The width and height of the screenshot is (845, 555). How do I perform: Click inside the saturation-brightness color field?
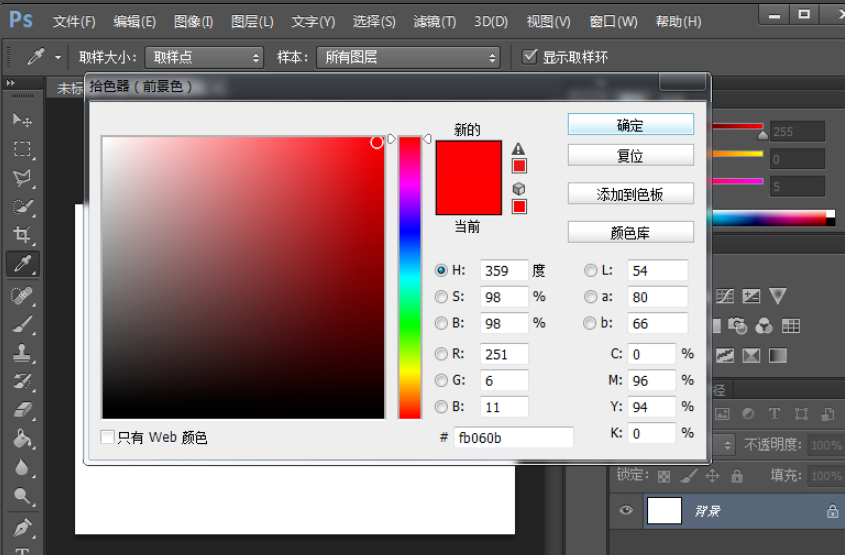(x=243, y=278)
